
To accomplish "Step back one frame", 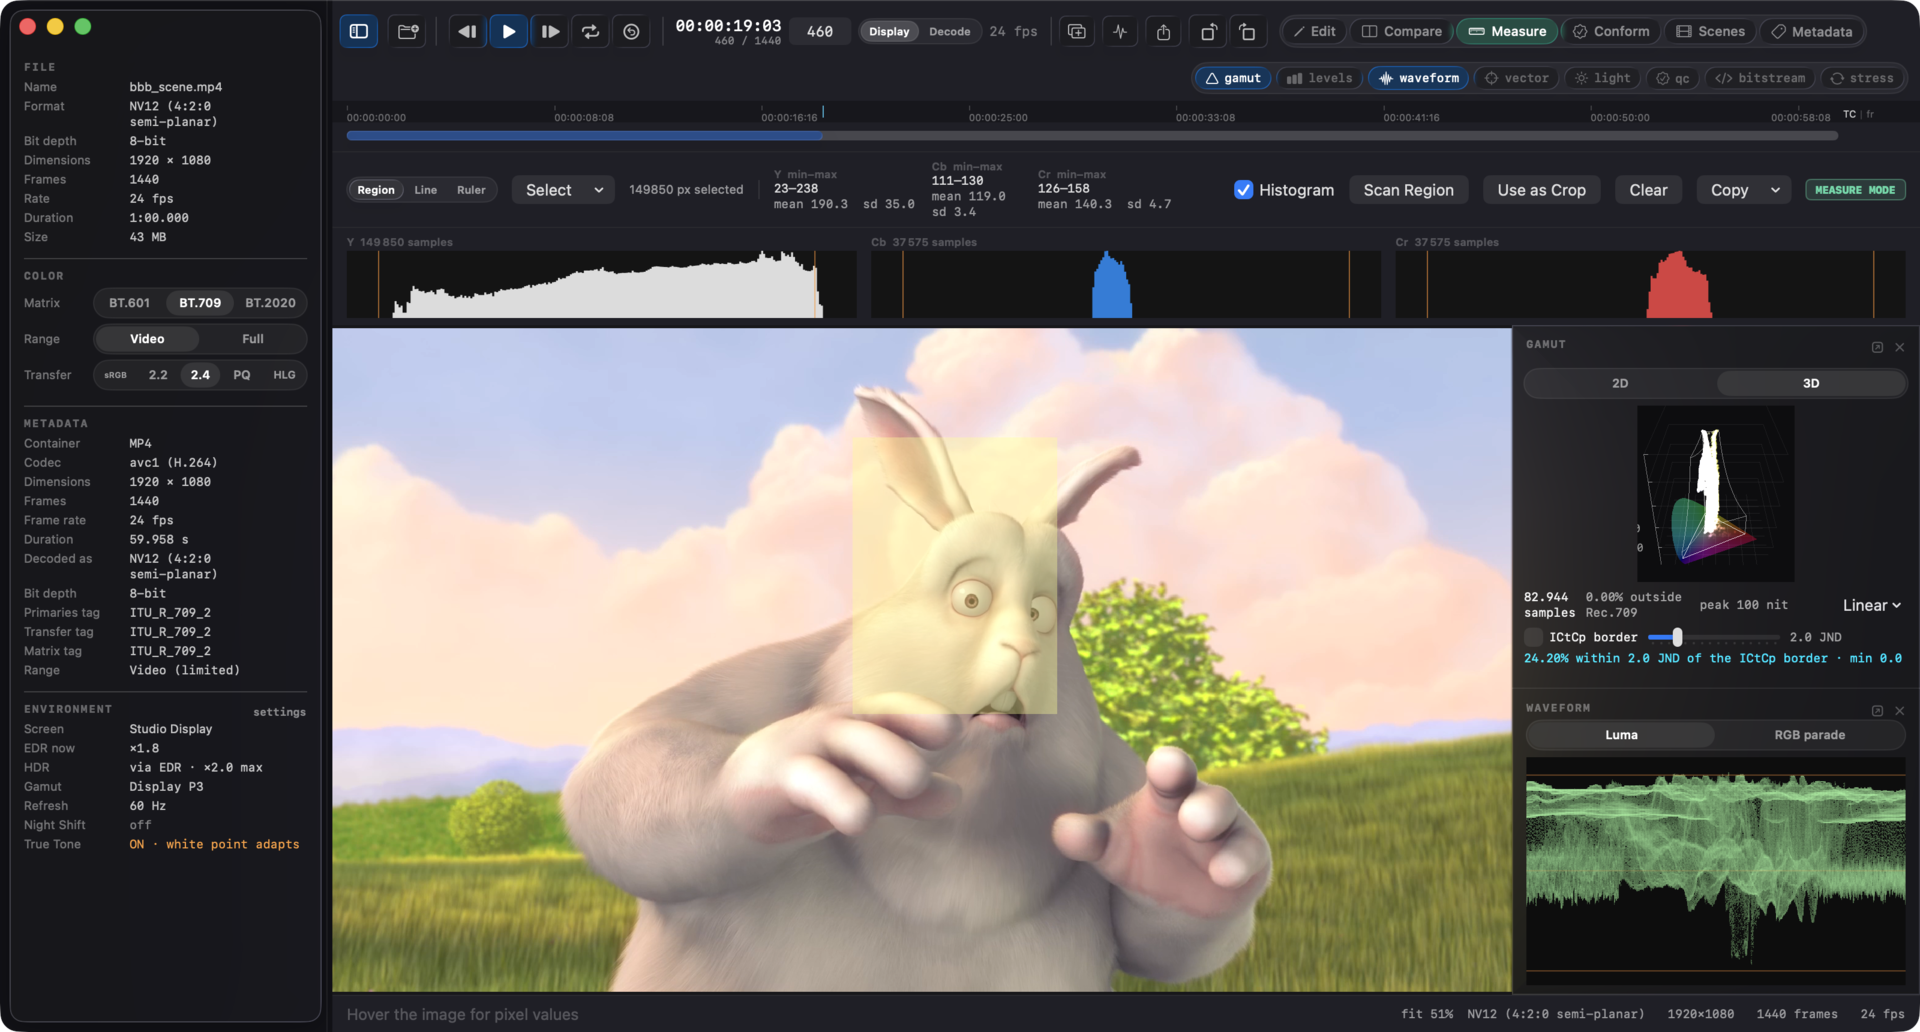I will click(467, 31).
